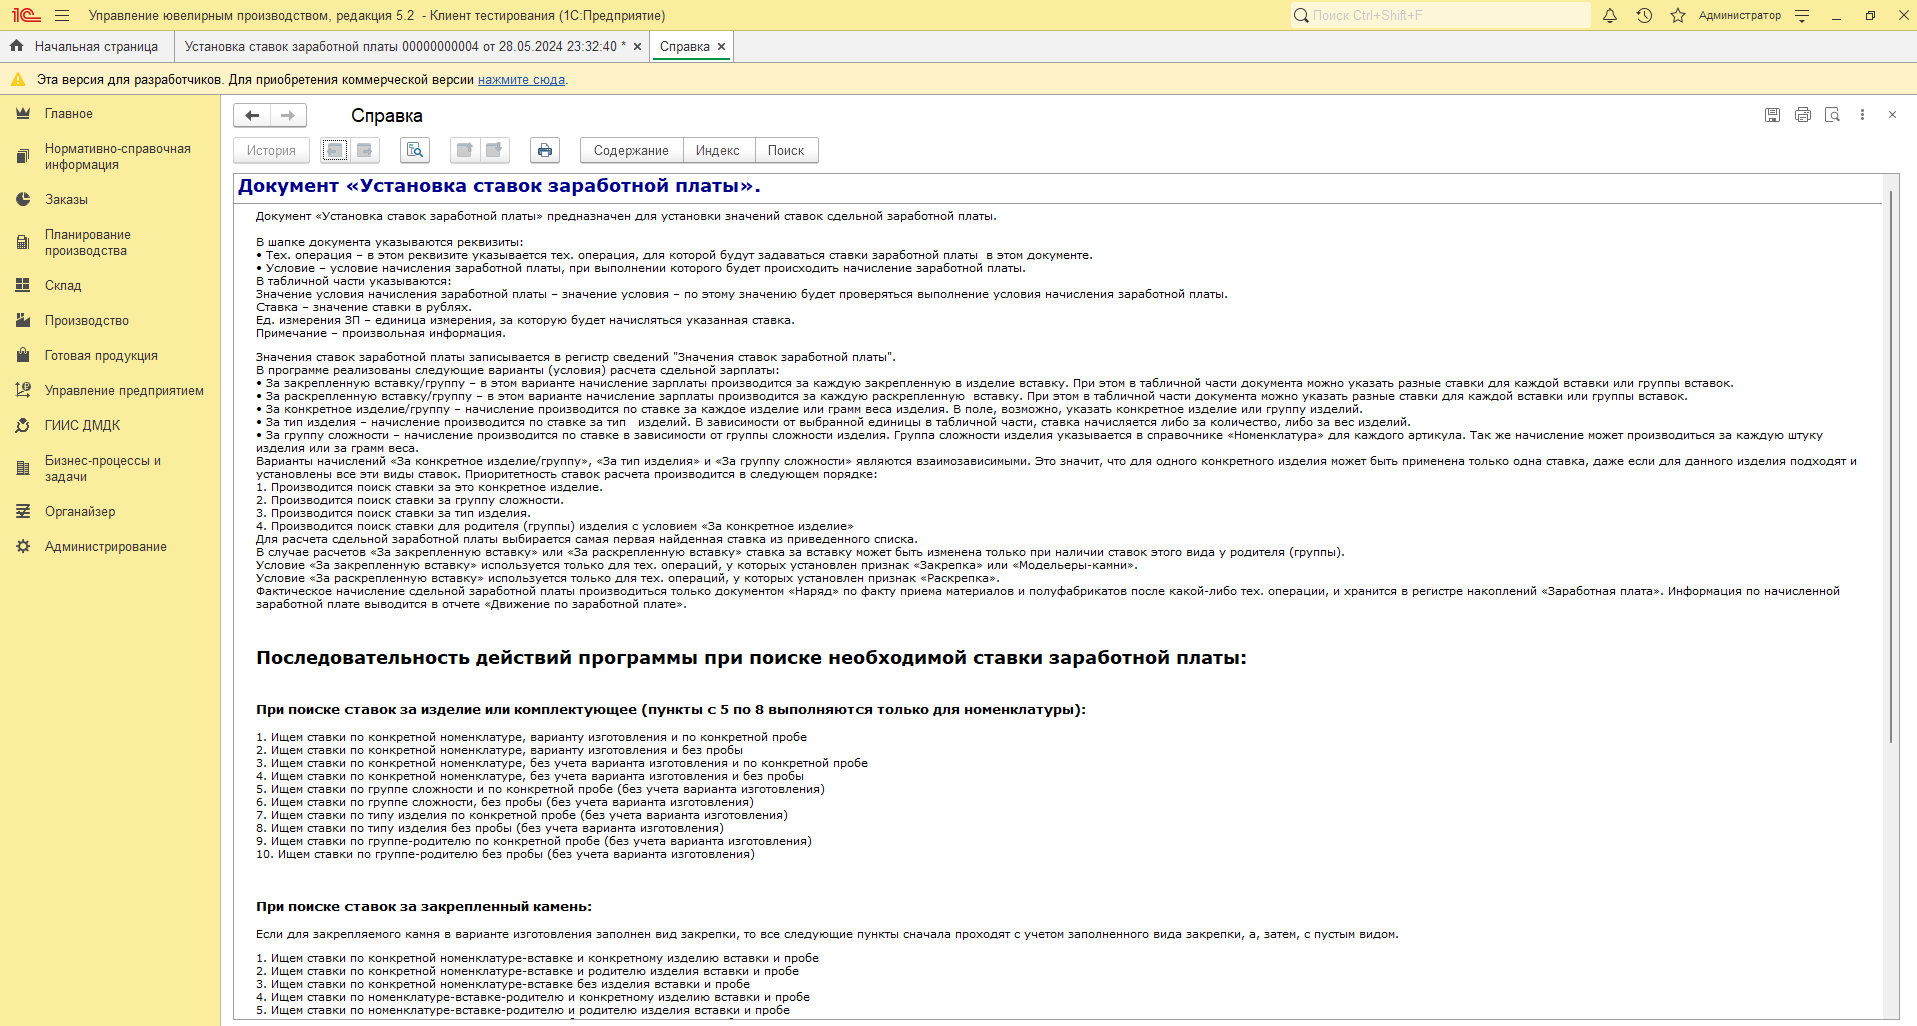Click the heading Документ «Установка ставок заработной платы»

tap(499, 186)
